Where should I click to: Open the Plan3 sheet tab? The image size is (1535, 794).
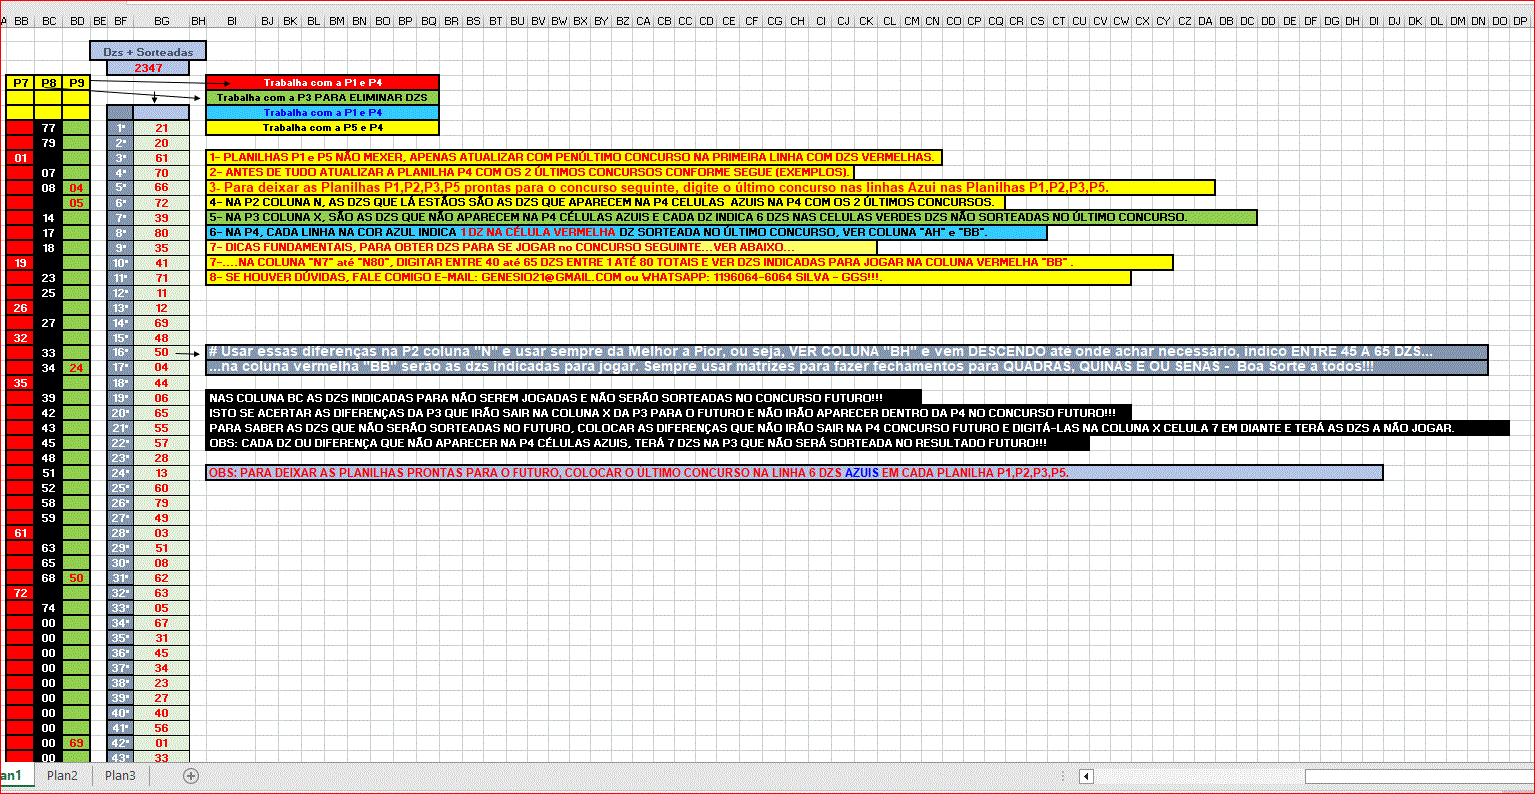click(120, 776)
